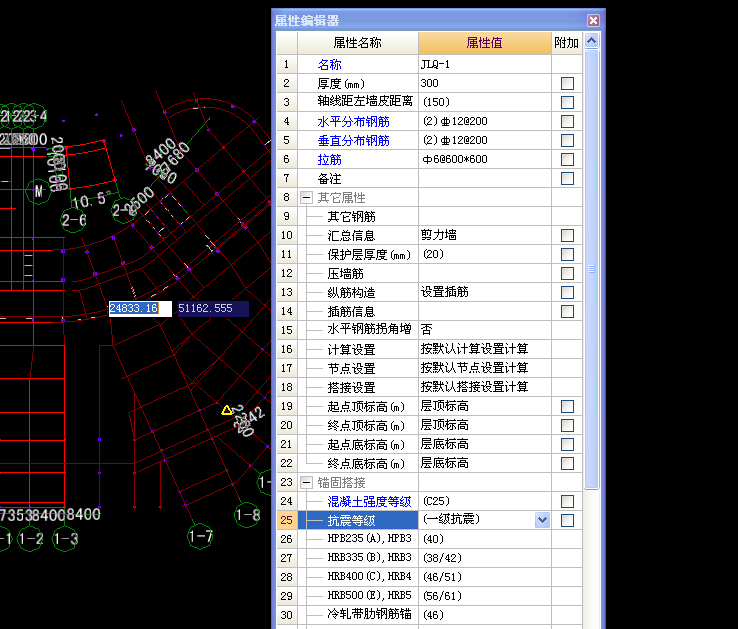The image size is (738, 629).
Task: Click axis bubble M in the drawing
Action: (x=38, y=191)
